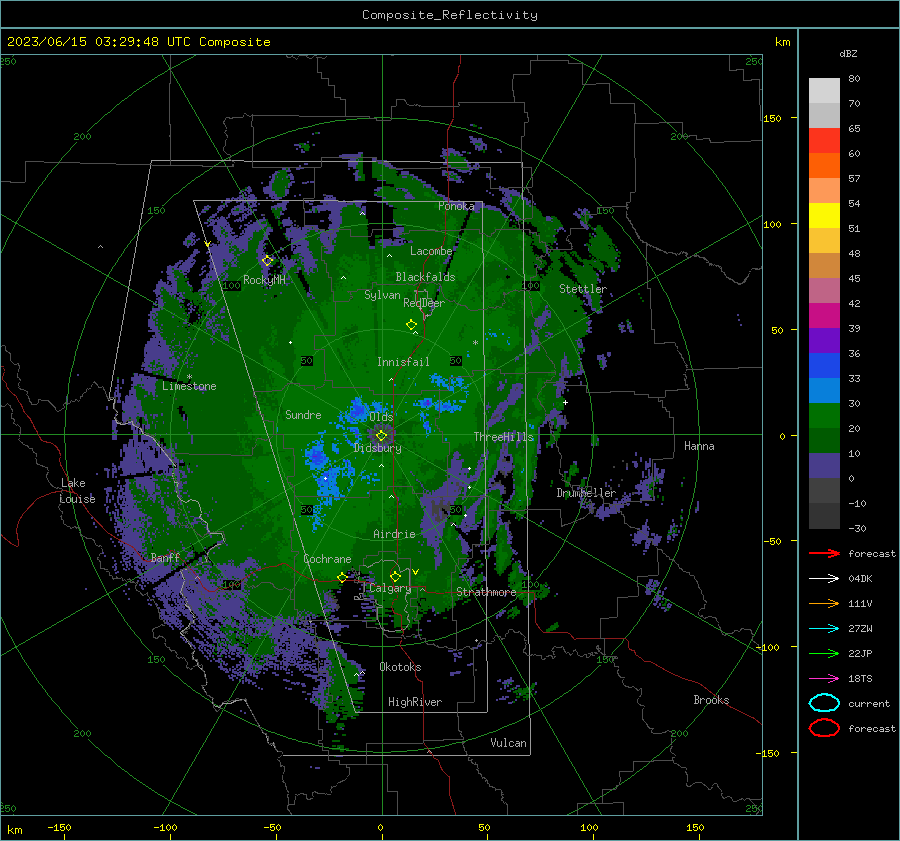Click the cyan 27ZW arrow icon

pos(824,629)
